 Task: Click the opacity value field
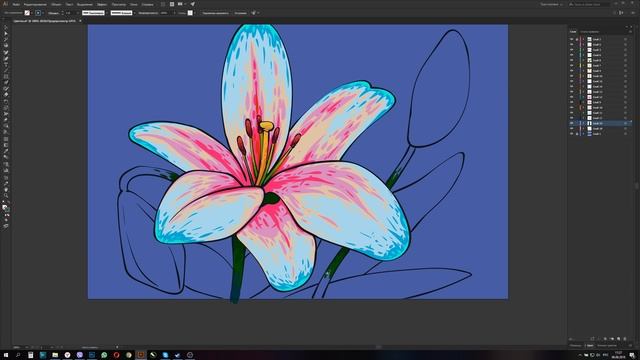tap(164, 13)
